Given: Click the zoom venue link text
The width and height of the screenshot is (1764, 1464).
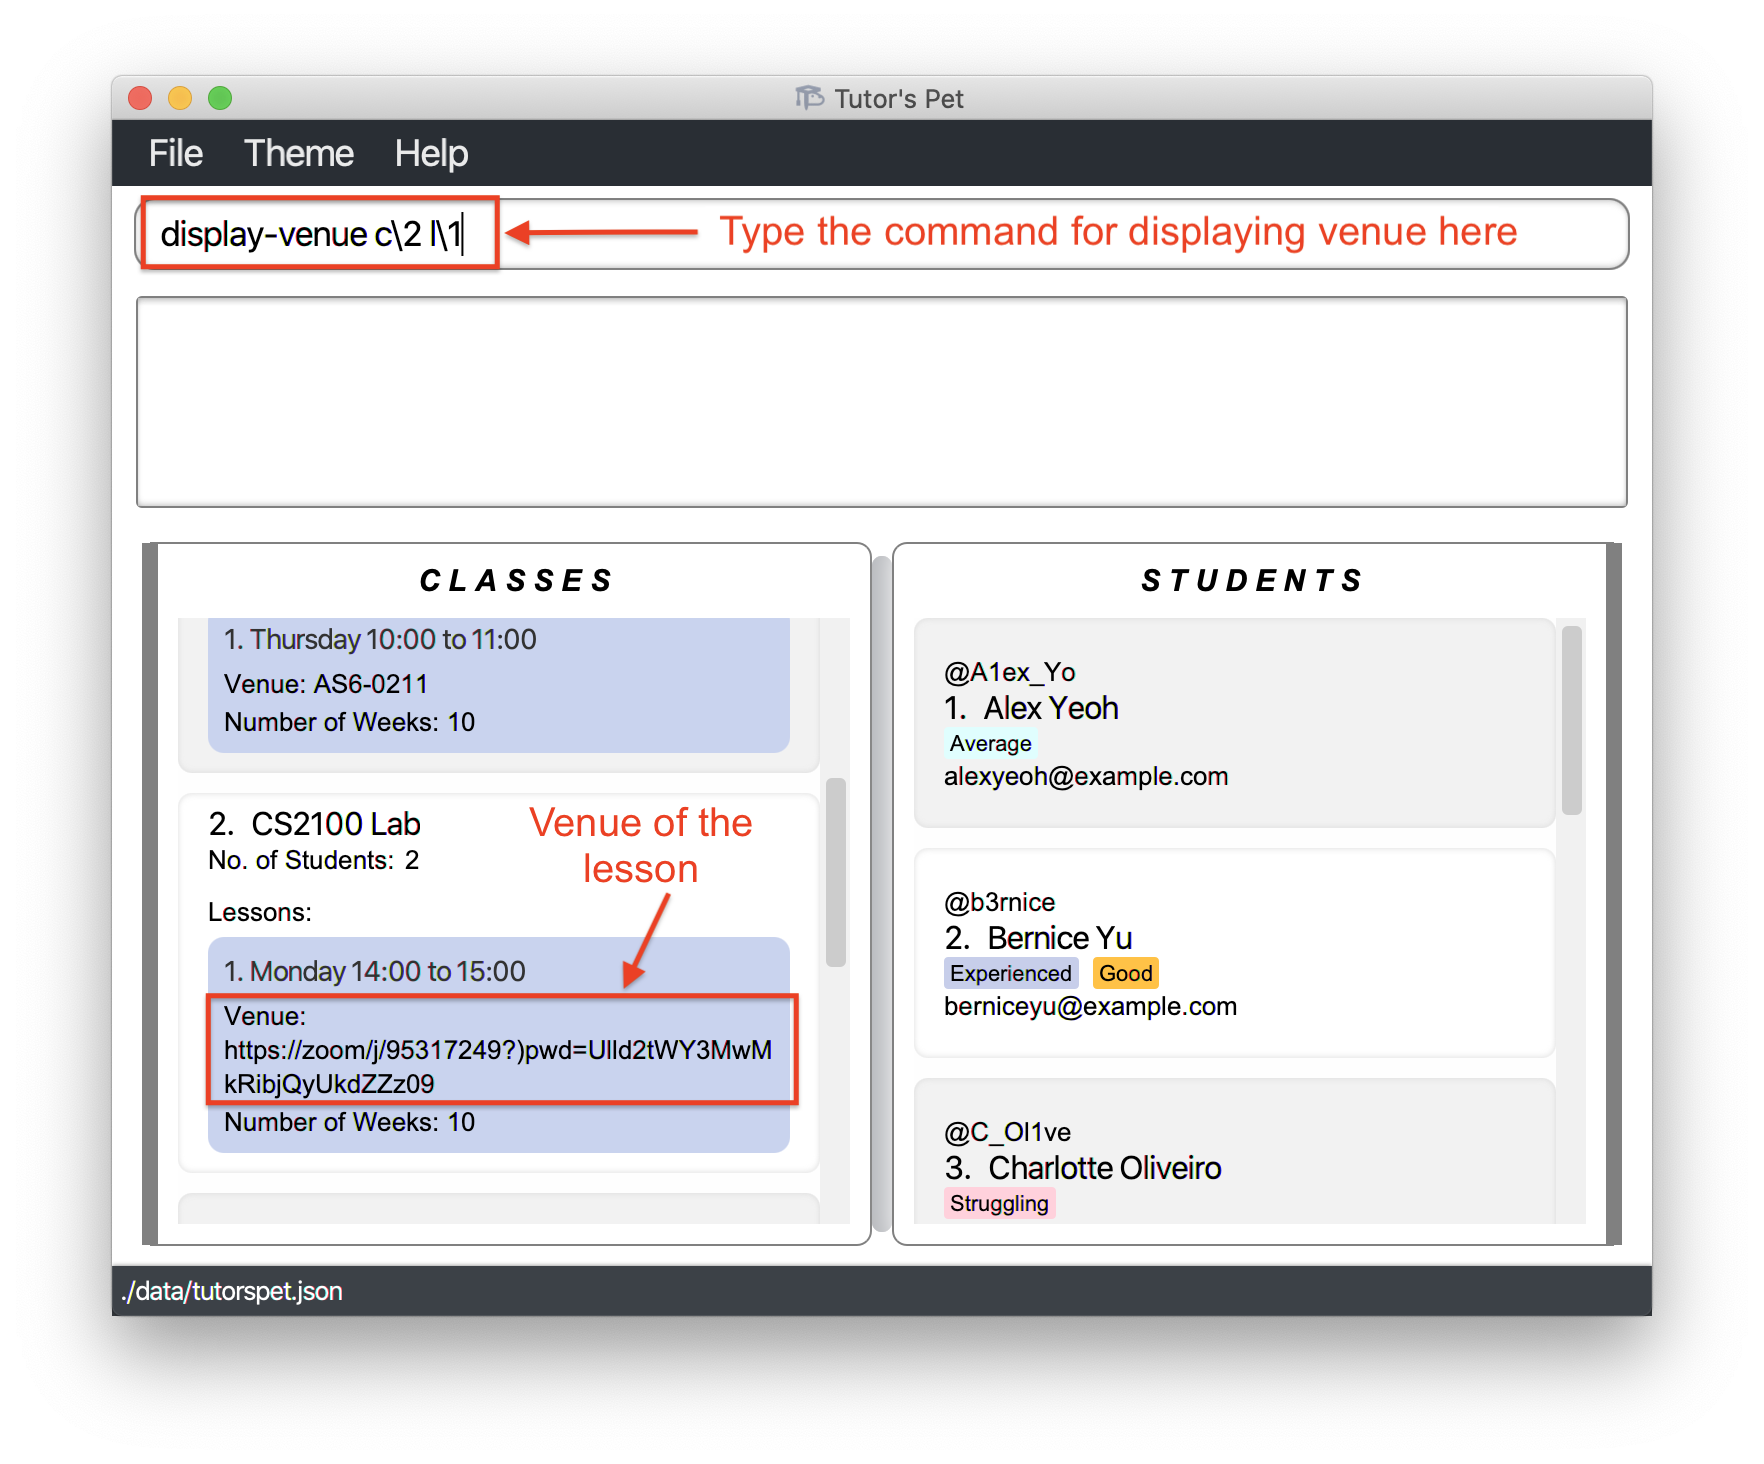Looking at the screenshot, I should coord(498,1066).
